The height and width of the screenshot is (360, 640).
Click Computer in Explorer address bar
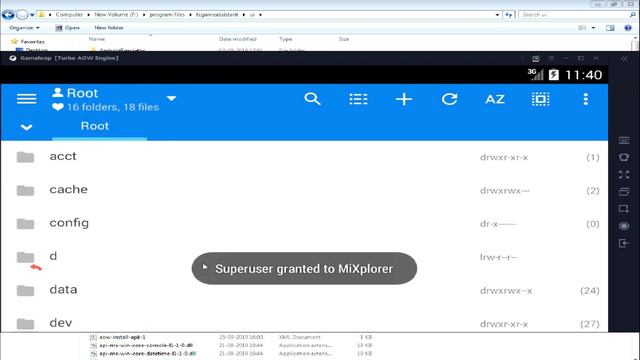[x=69, y=14]
